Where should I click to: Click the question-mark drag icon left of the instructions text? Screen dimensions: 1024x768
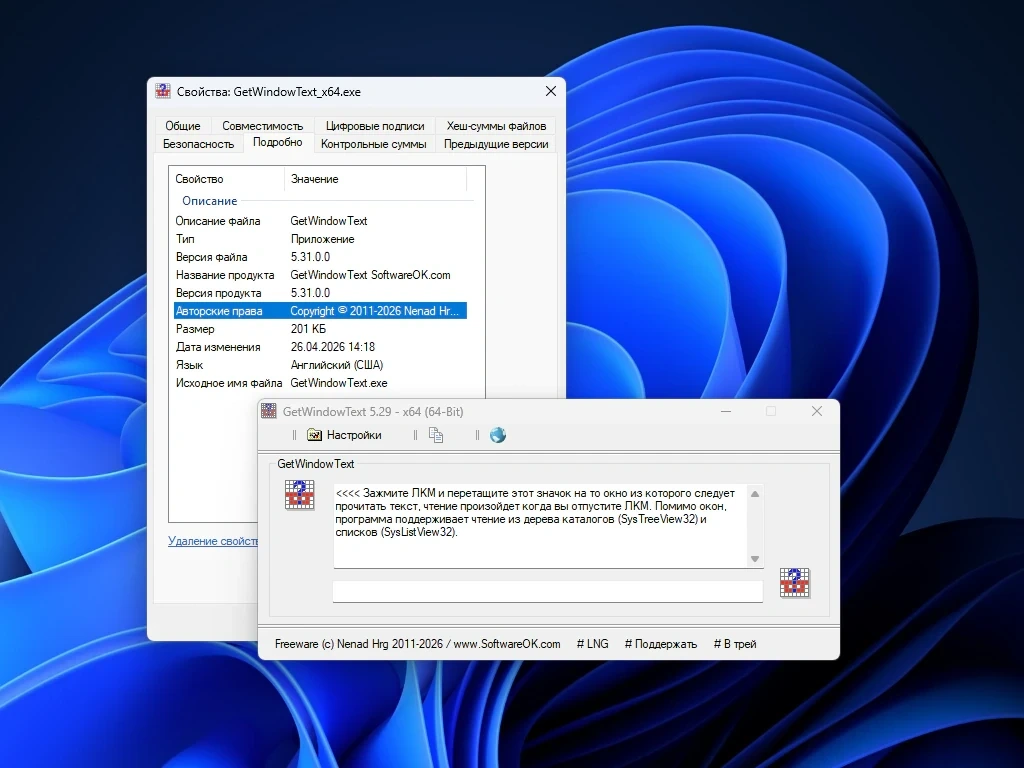tap(300, 494)
